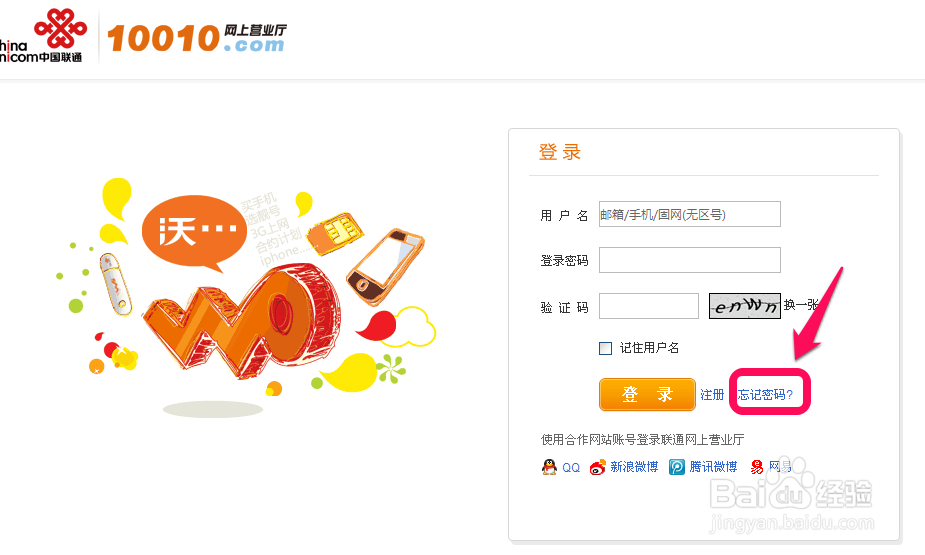Click the Sina Weibo eye icon
Image resolution: width=925 pixels, height=555 pixels.
pos(598,468)
